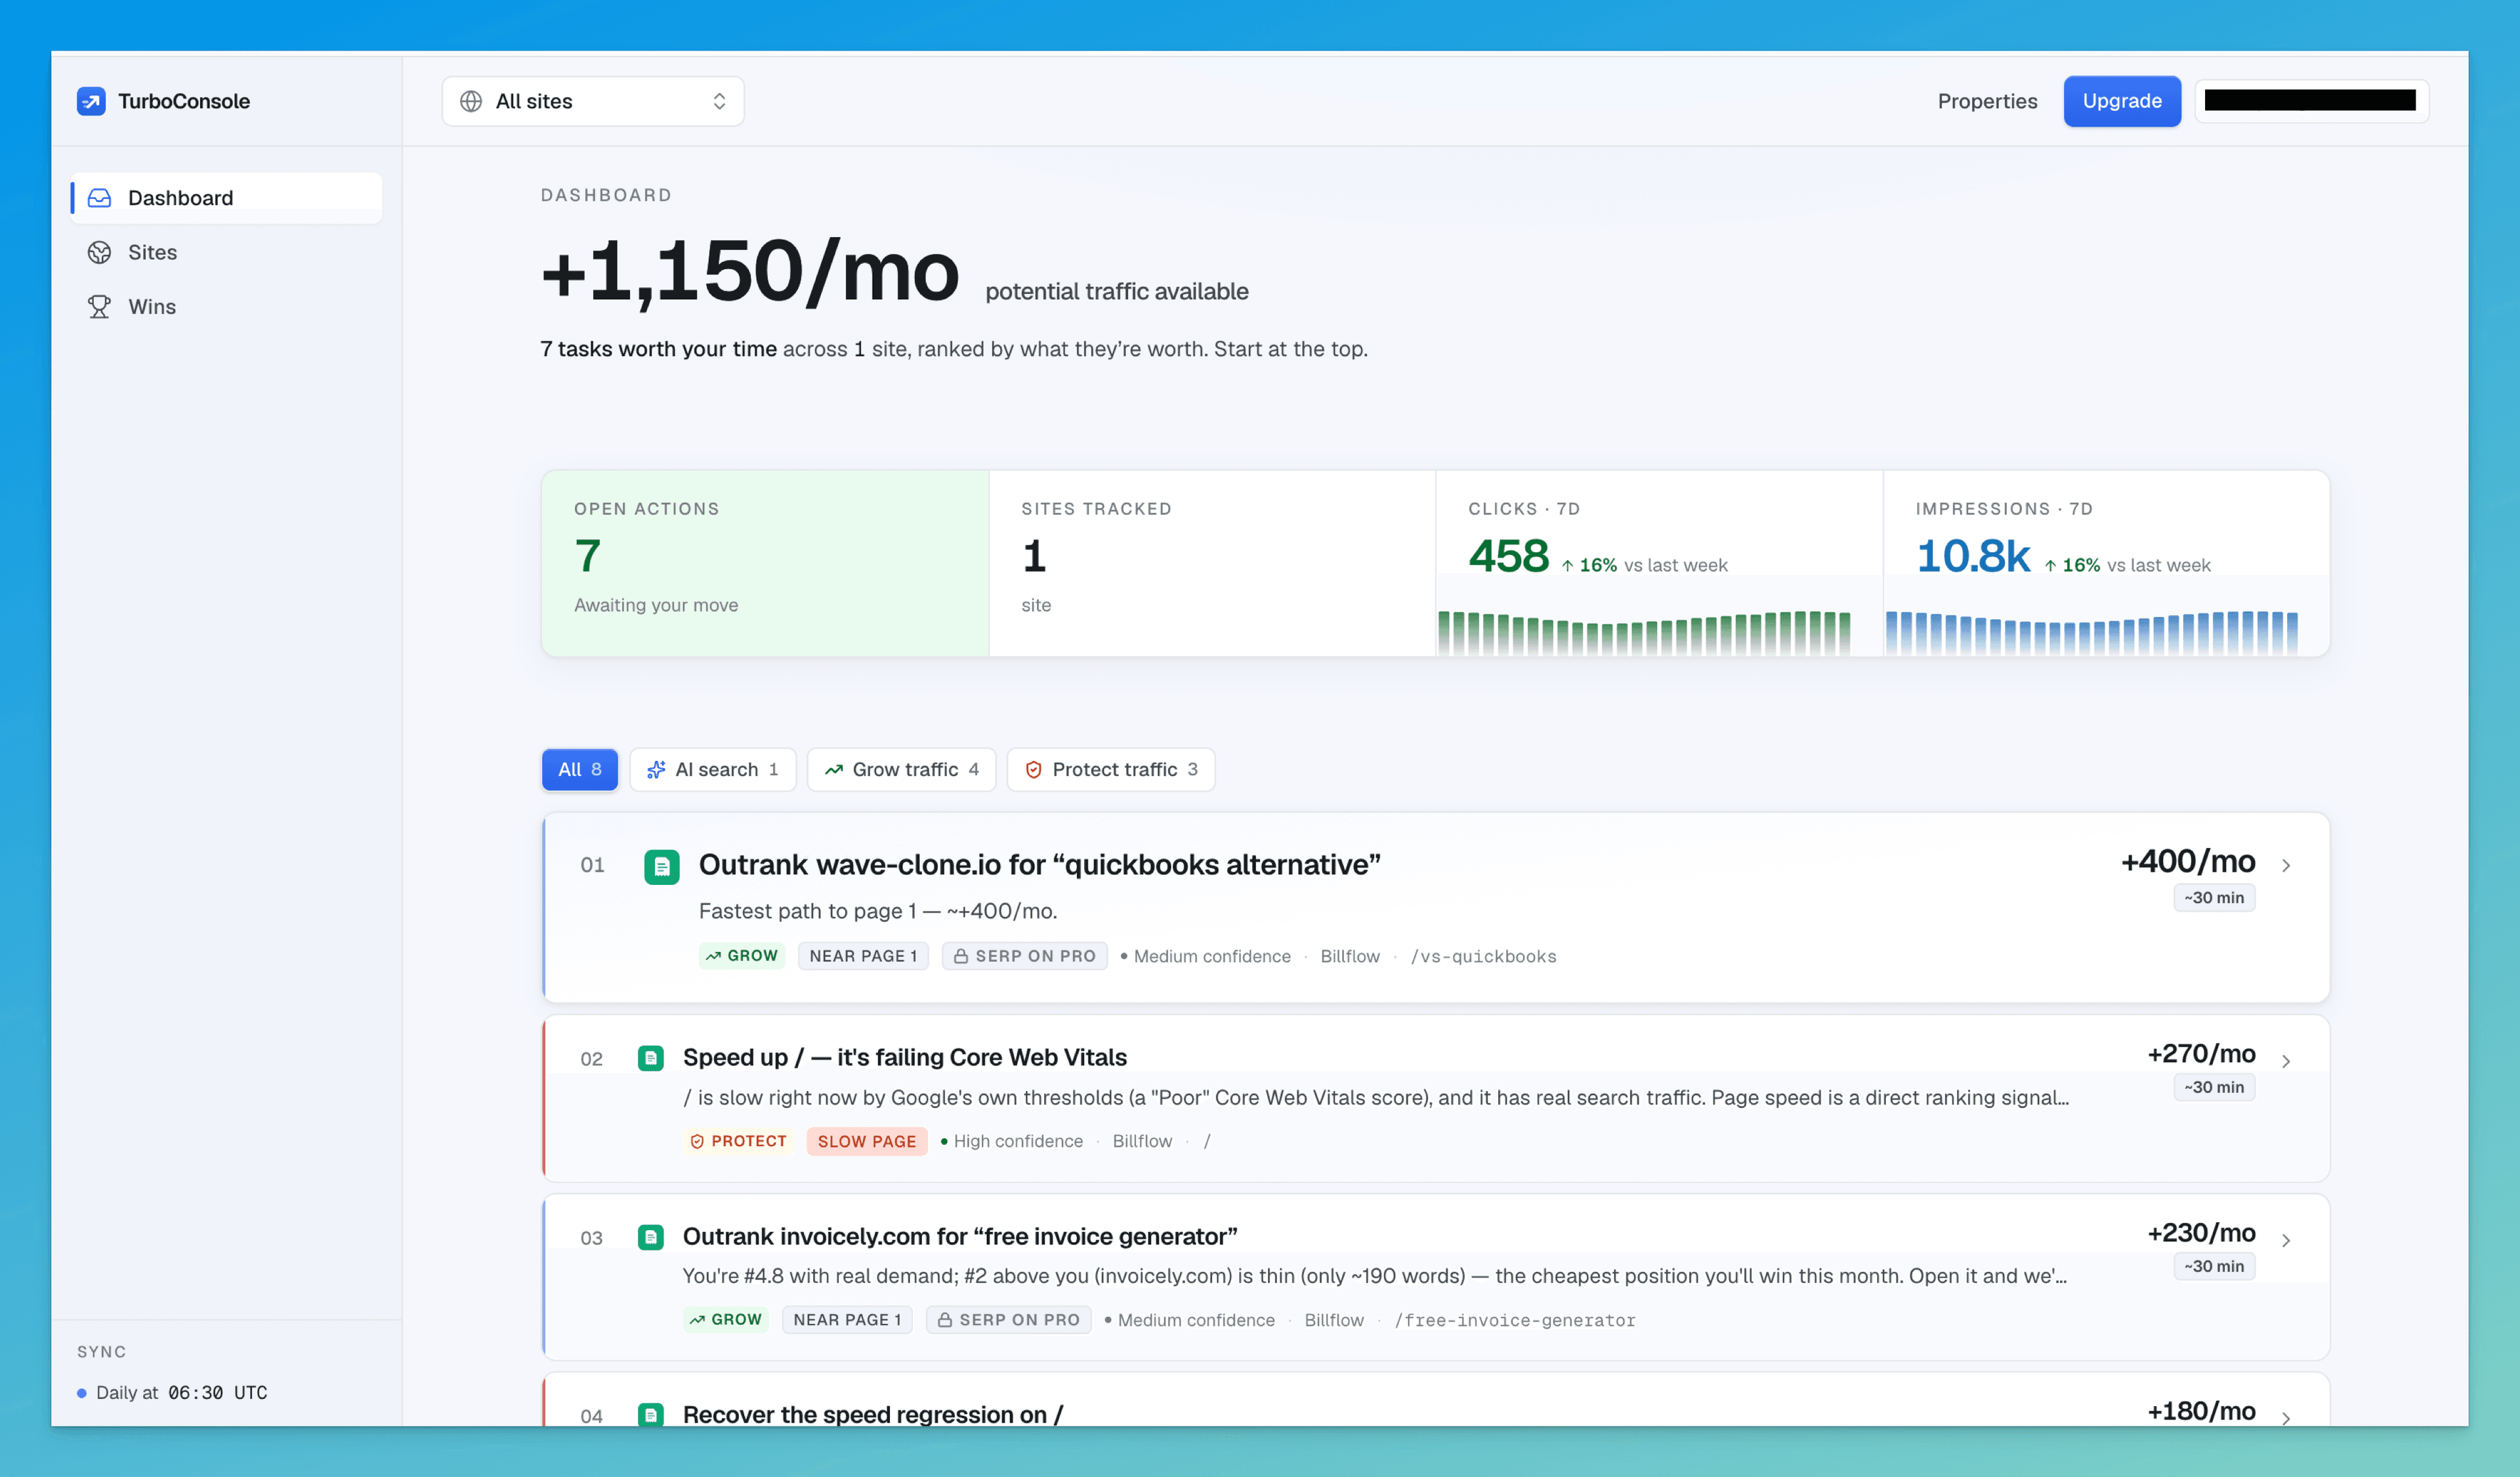Click the Clicks 7D green bar chart
This screenshot has height=1477, width=2520.
[x=1644, y=633]
